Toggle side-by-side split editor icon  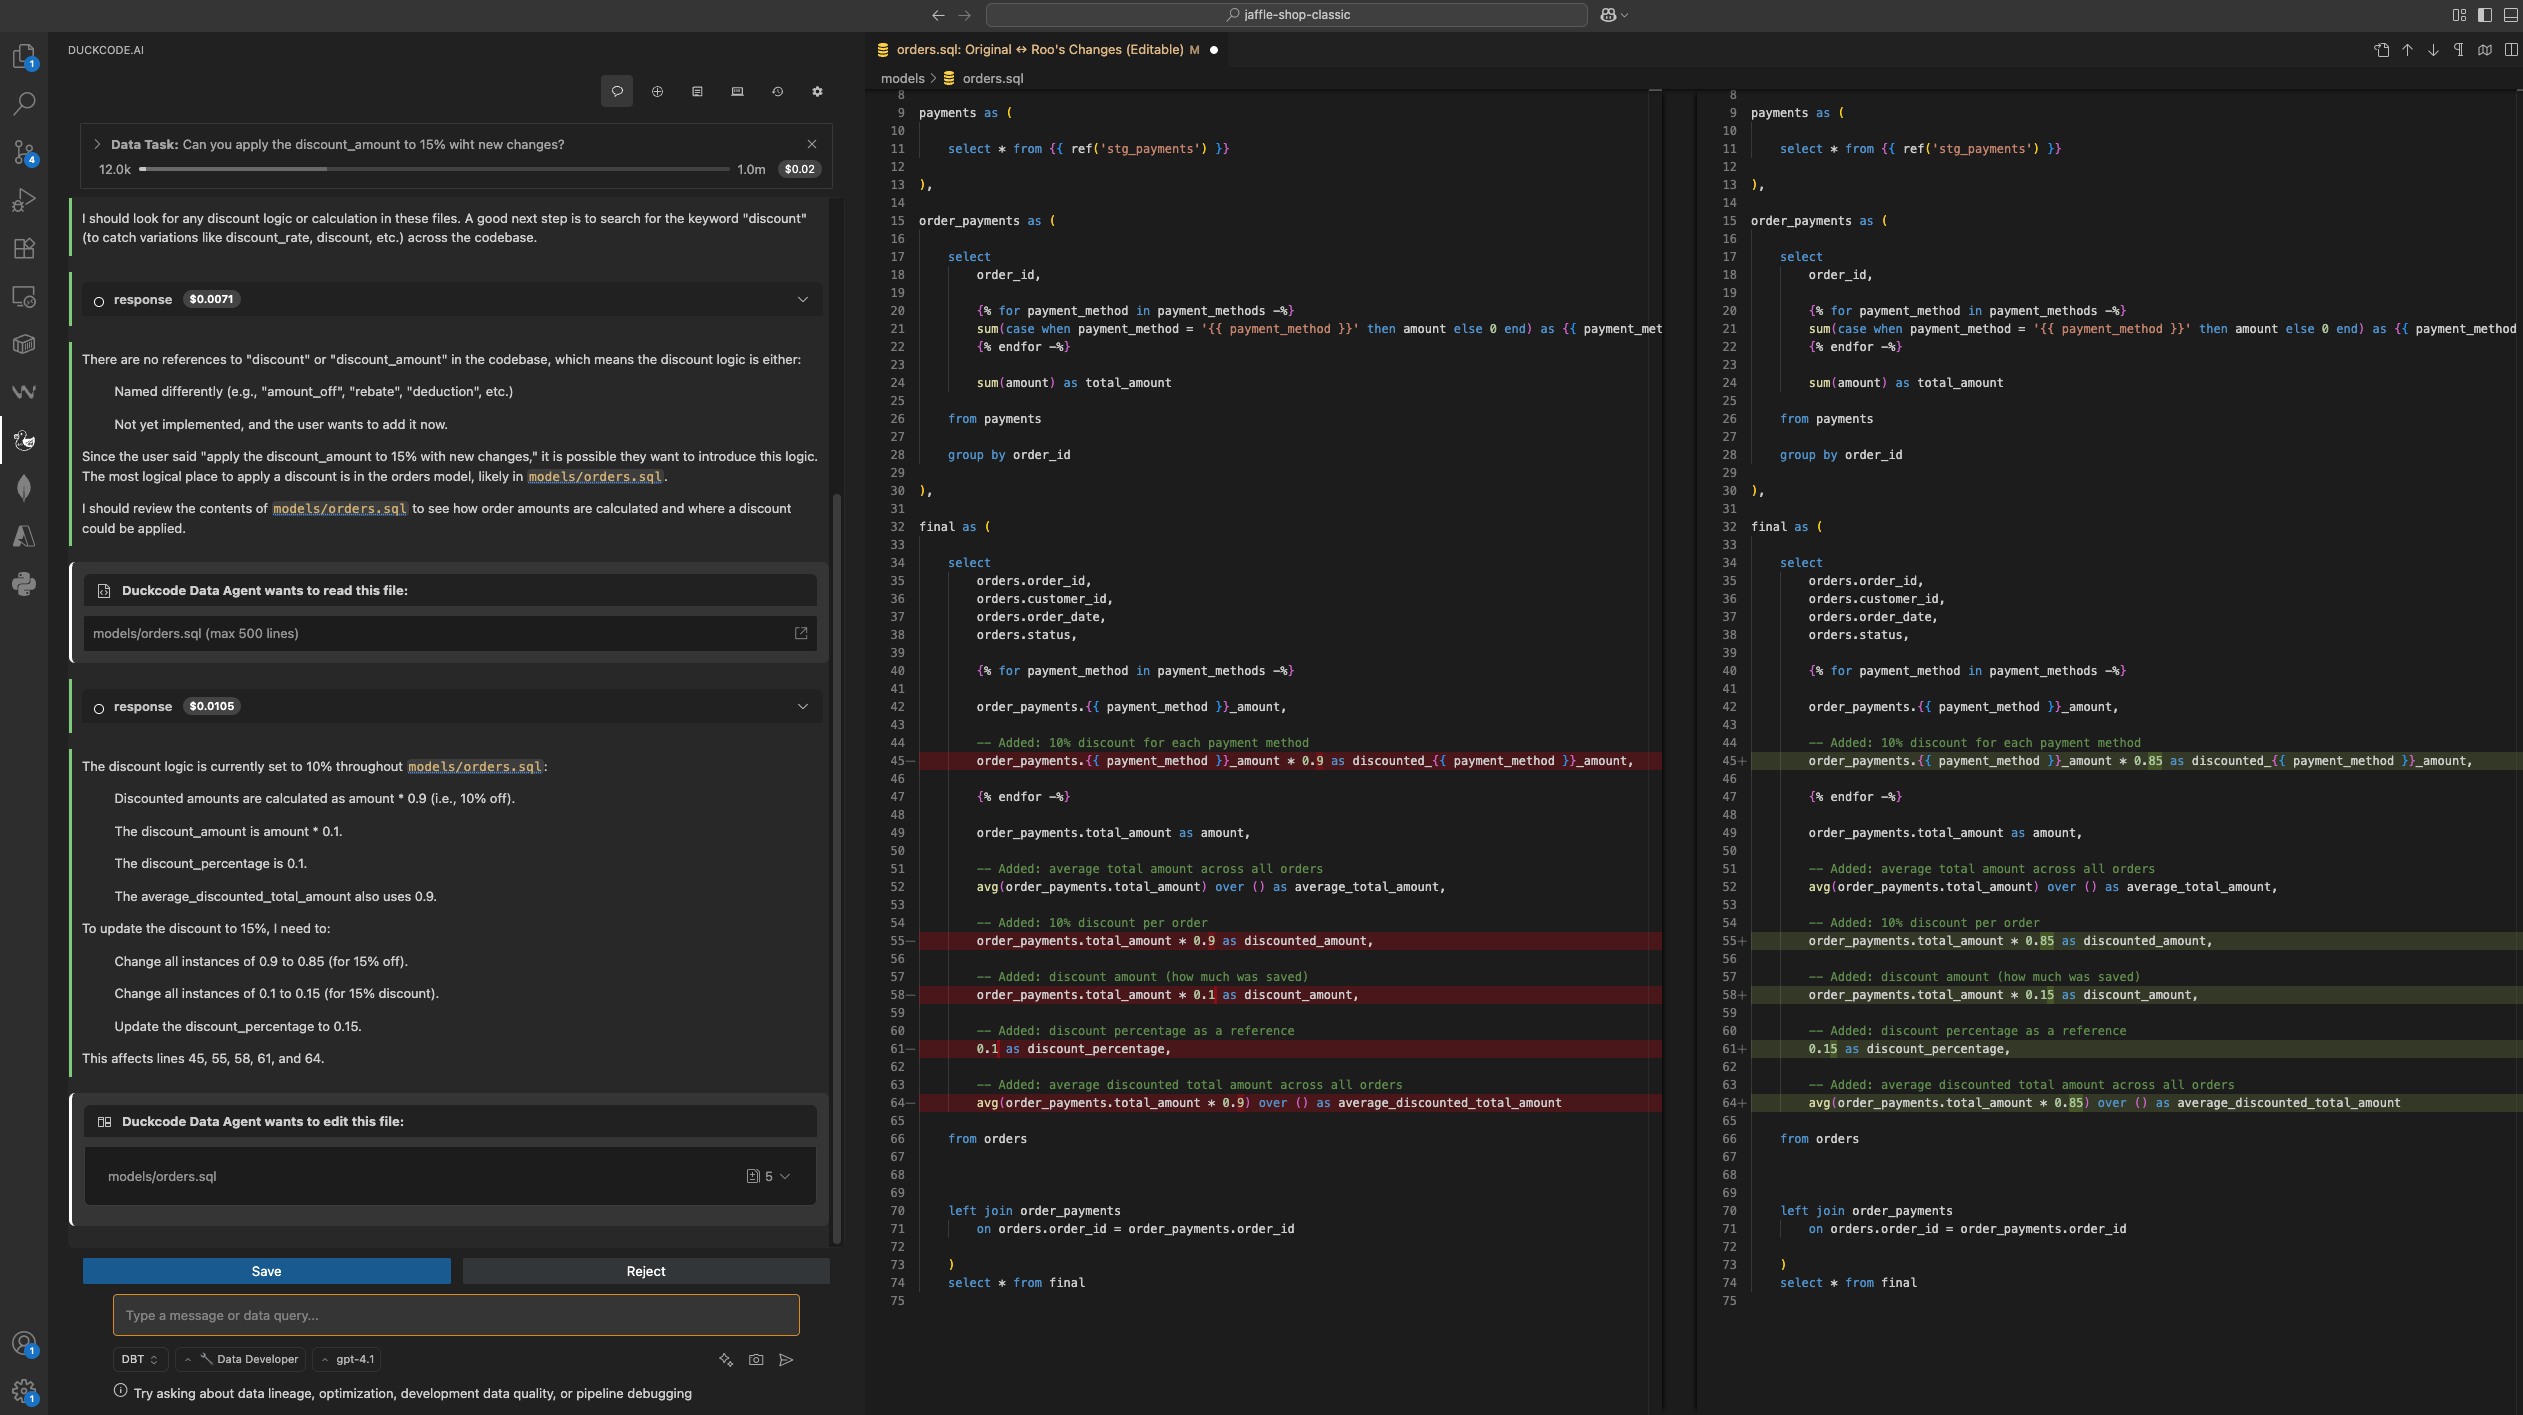click(x=2511, y=49)
